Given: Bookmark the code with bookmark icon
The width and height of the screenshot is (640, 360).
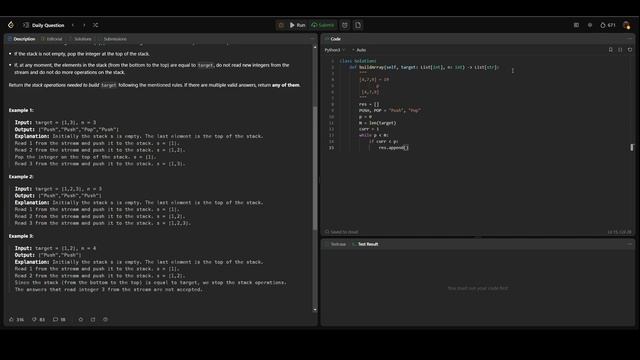Looking at the screenshot, I should (611, 50).
